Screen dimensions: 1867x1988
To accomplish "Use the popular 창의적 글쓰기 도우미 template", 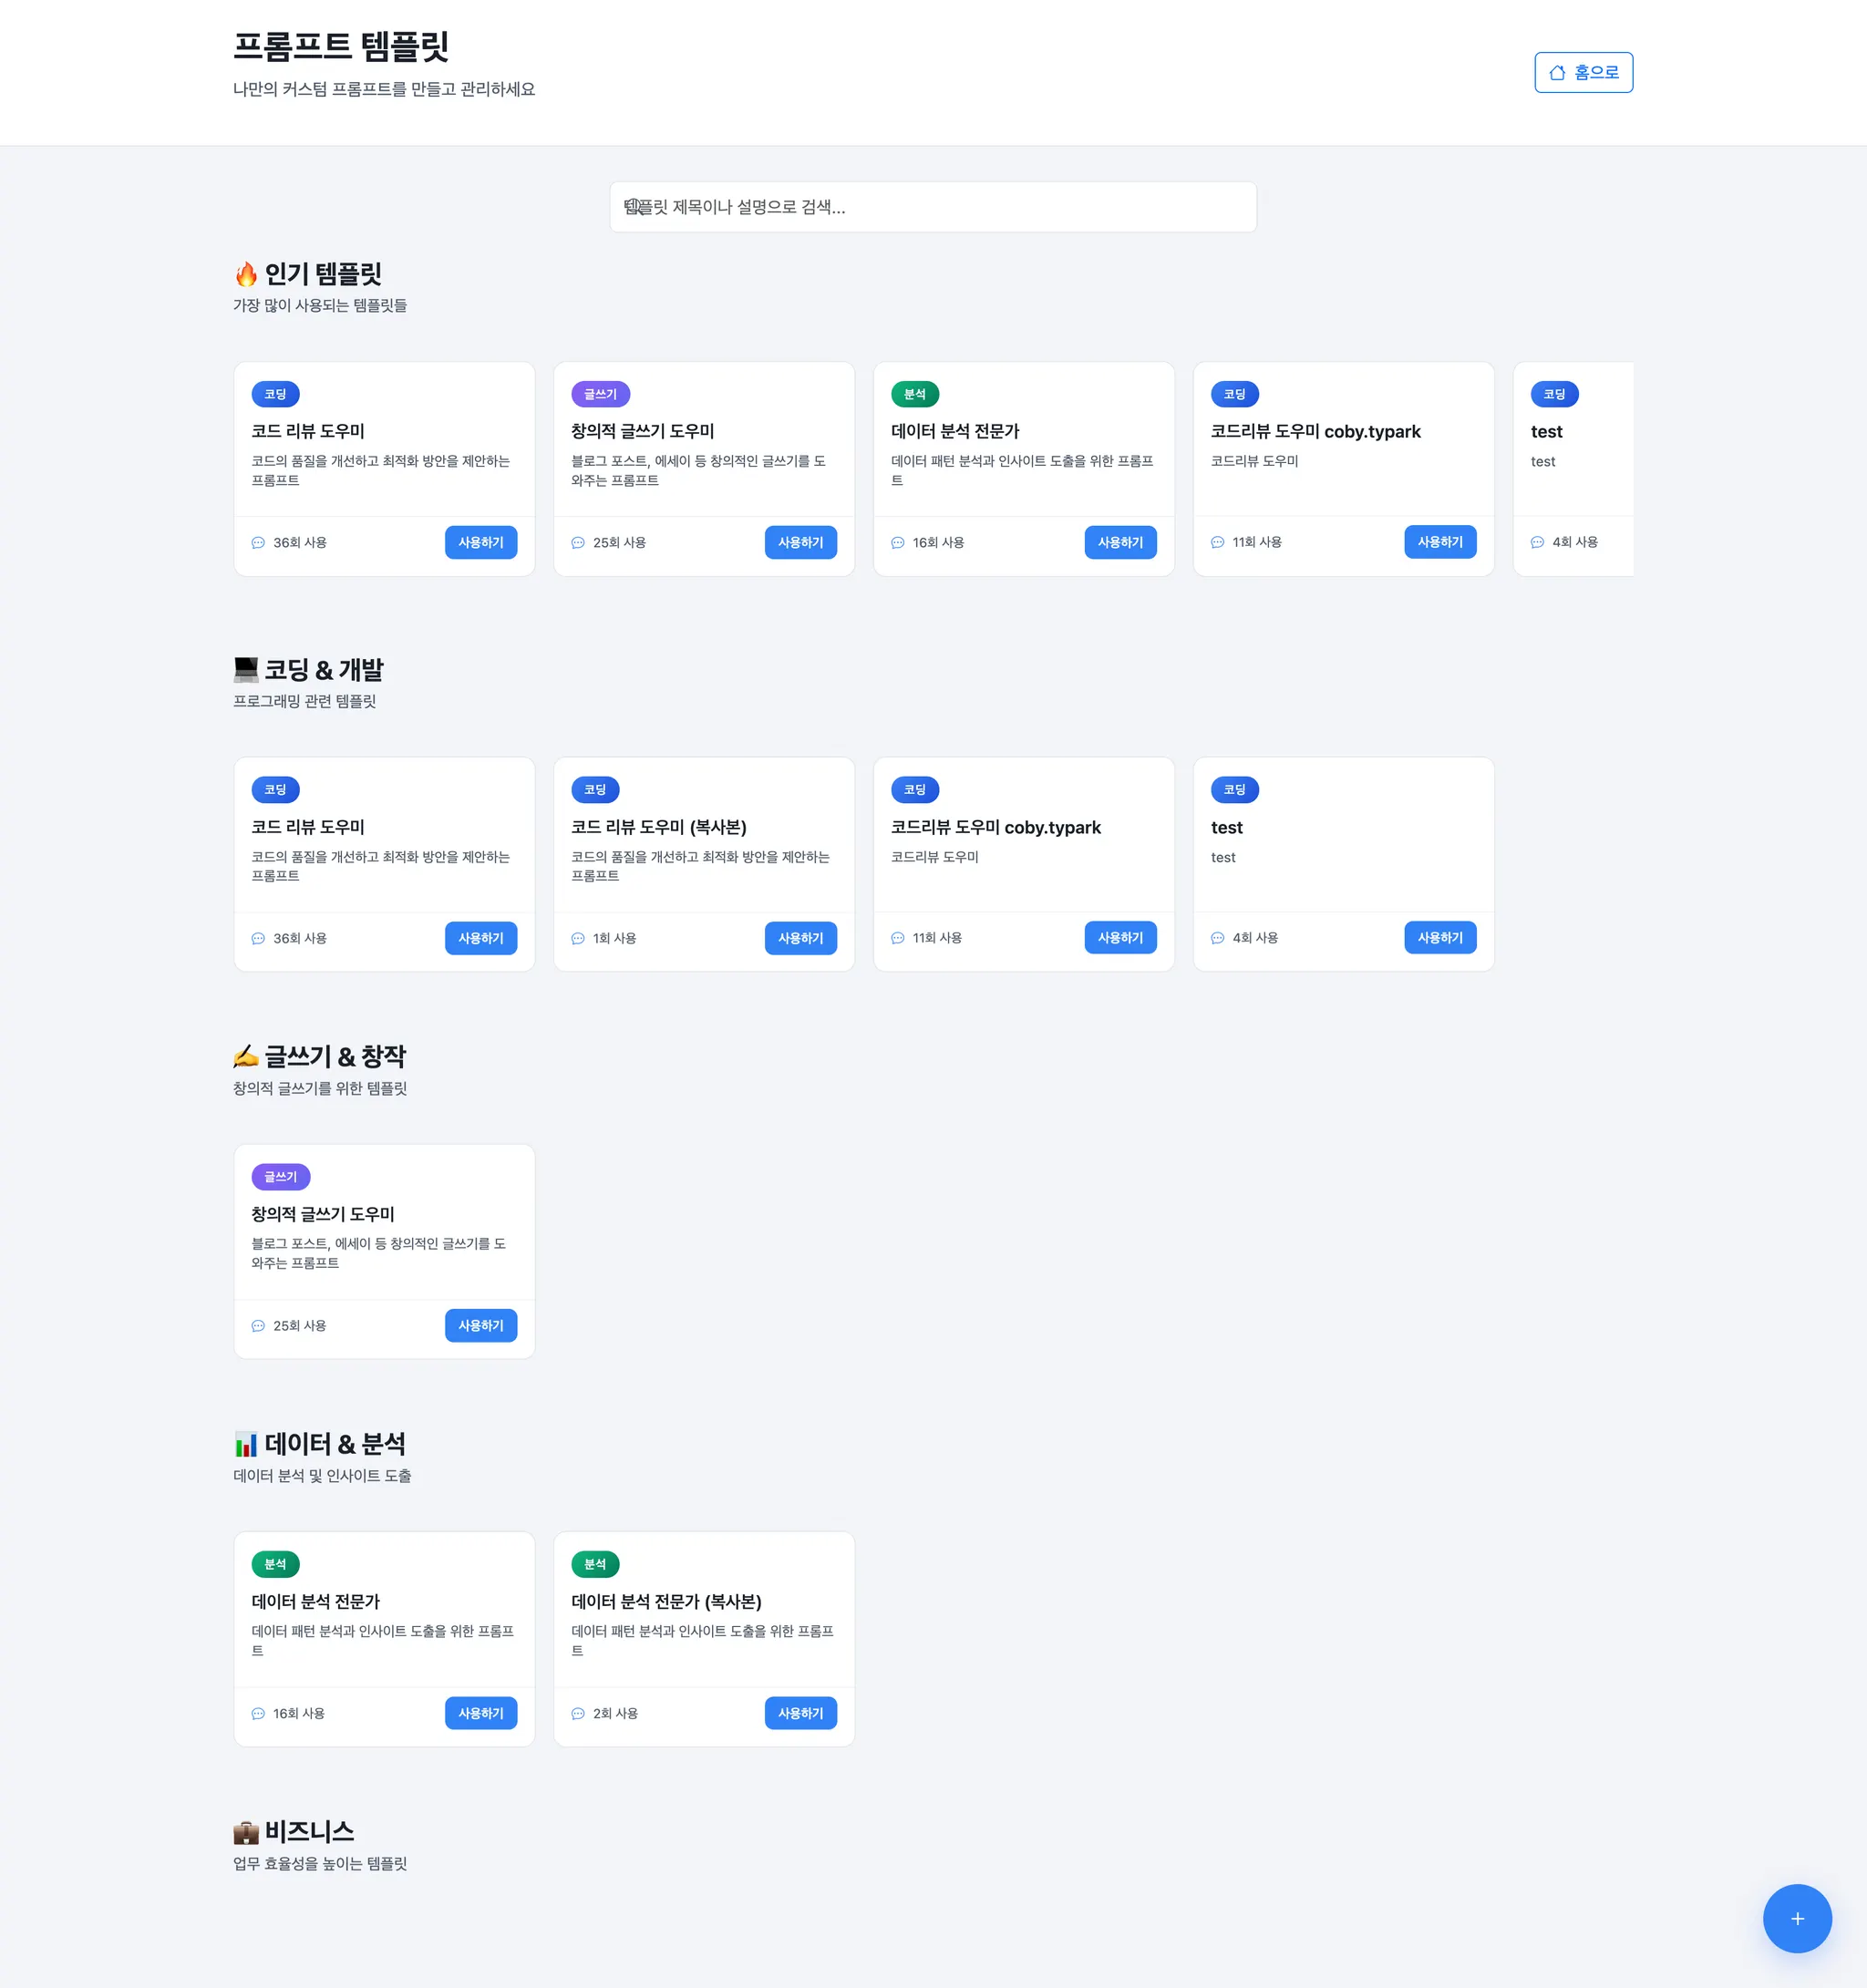I will pyautogui.click(x=800, y=542).
